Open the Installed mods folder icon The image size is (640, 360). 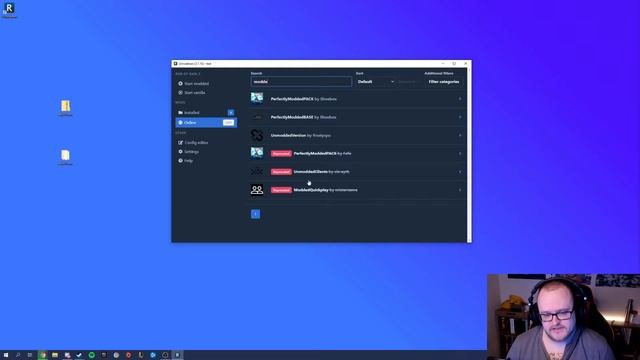click(180, 113)
